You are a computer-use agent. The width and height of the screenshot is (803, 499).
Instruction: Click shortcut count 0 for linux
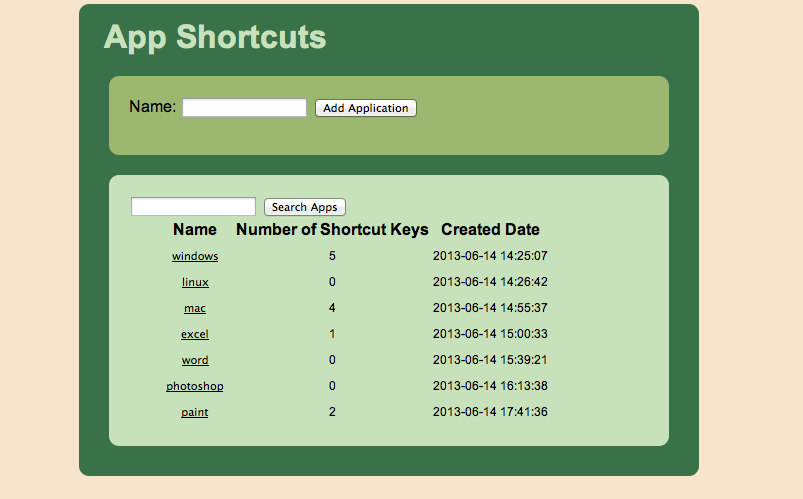click(332, 282)
